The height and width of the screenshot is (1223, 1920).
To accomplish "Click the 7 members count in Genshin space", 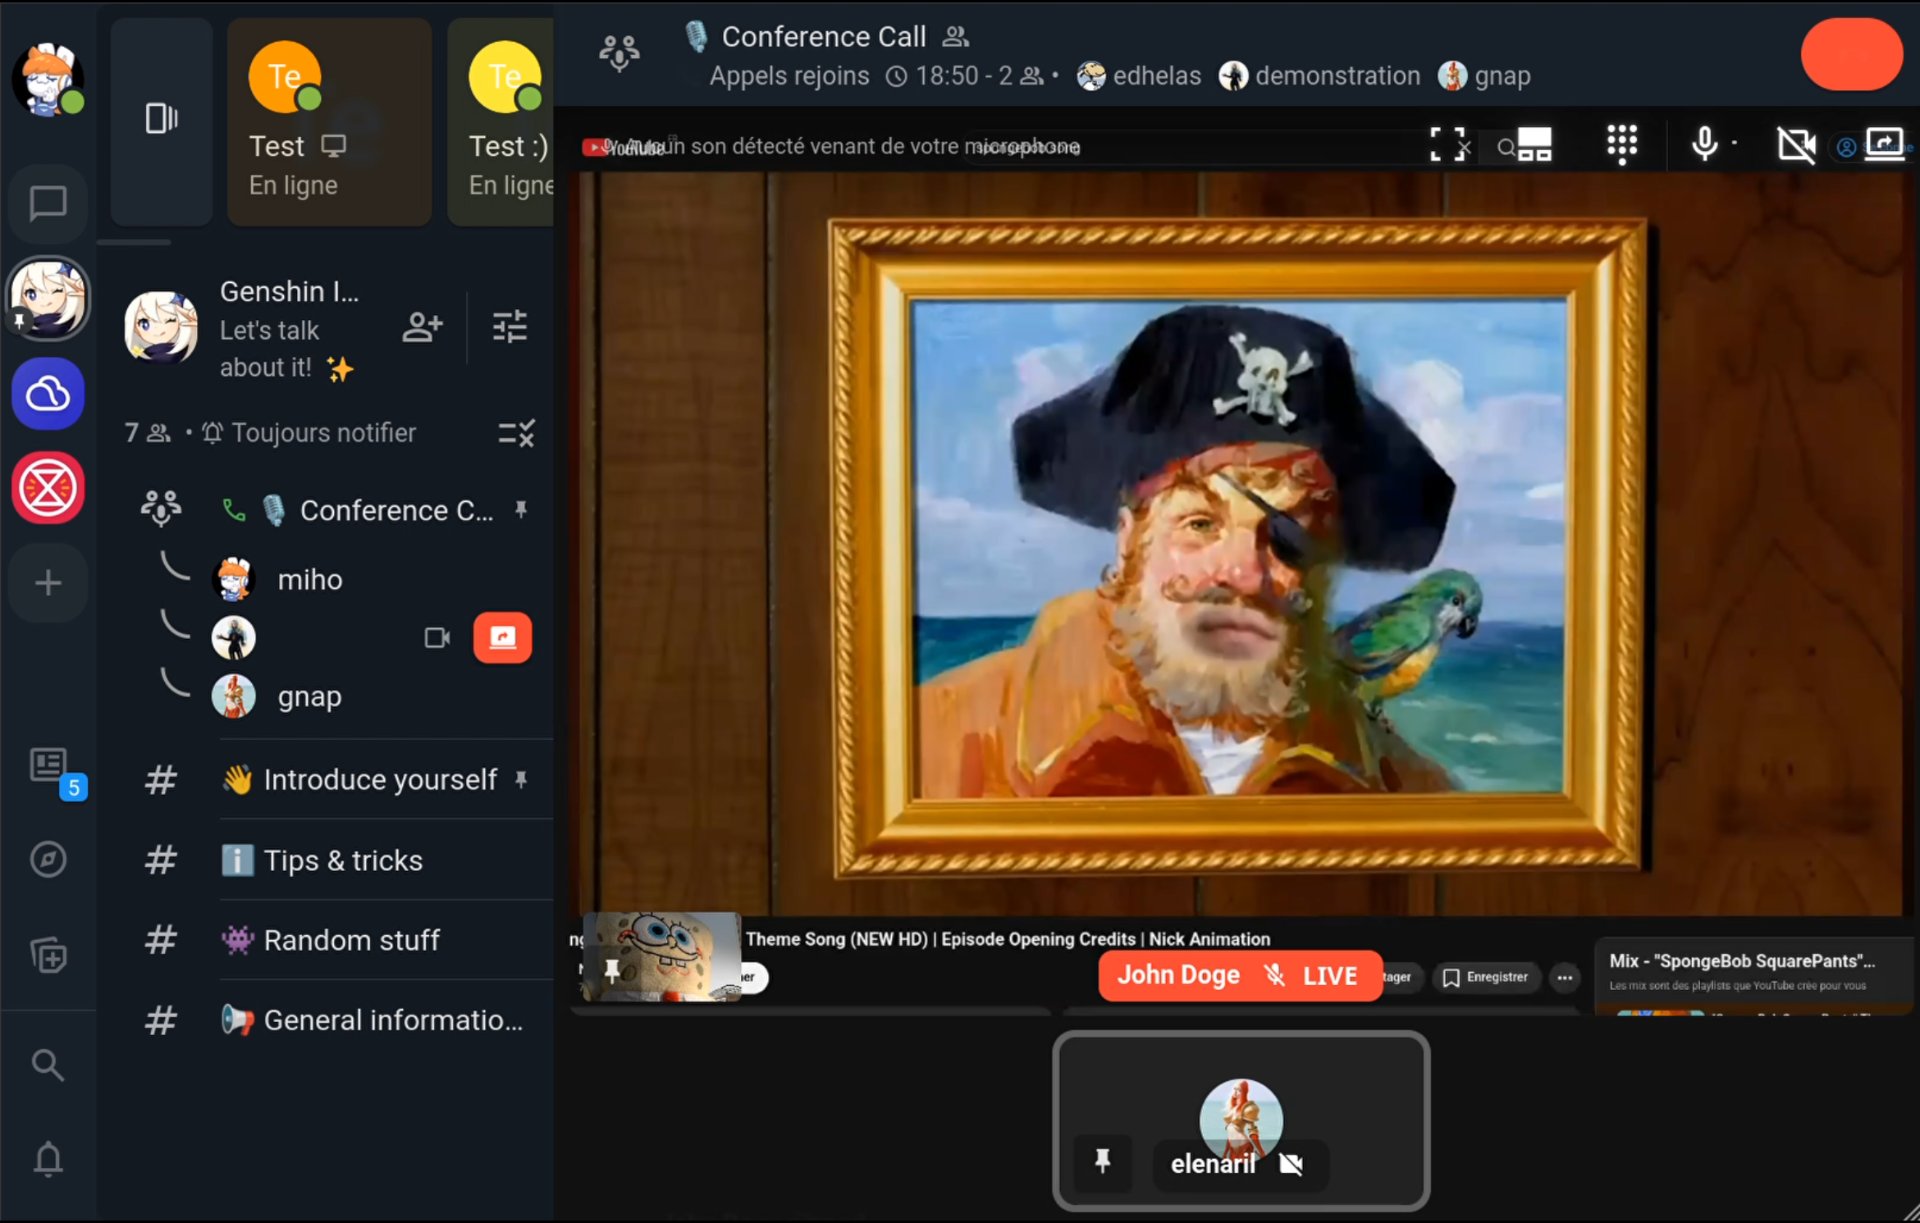I will [x=147, y=433].
